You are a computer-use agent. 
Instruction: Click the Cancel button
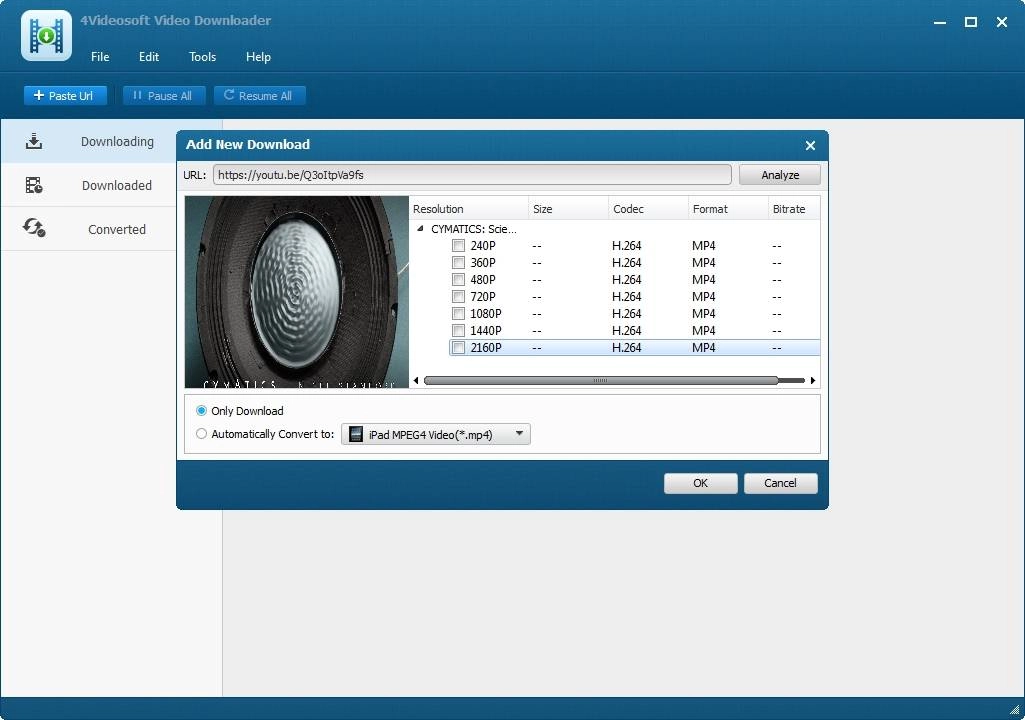point(781,483)
